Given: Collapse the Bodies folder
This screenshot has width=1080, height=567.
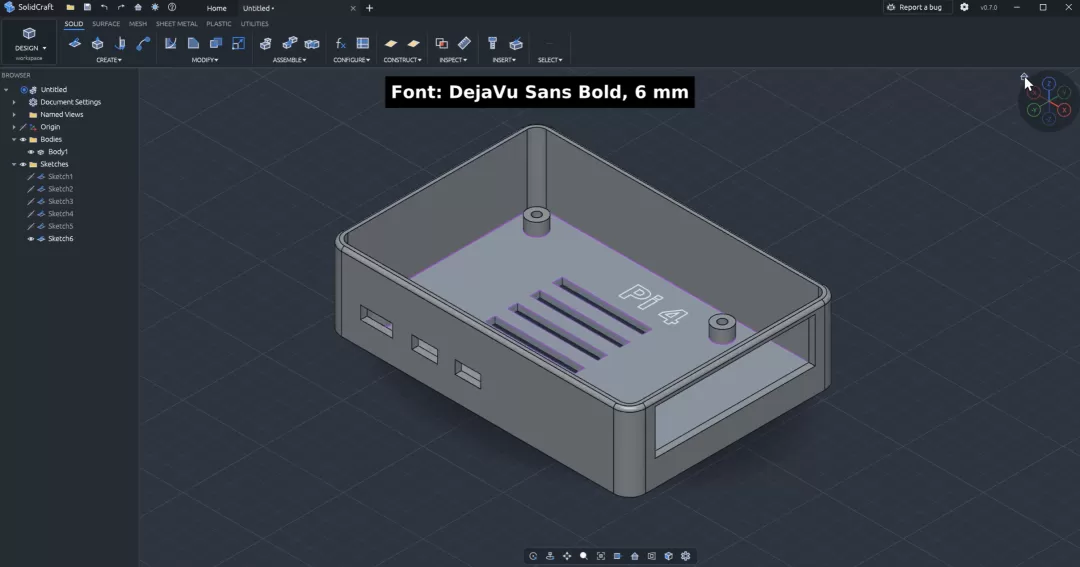Looking at the screenshot, I should (14, 139).
